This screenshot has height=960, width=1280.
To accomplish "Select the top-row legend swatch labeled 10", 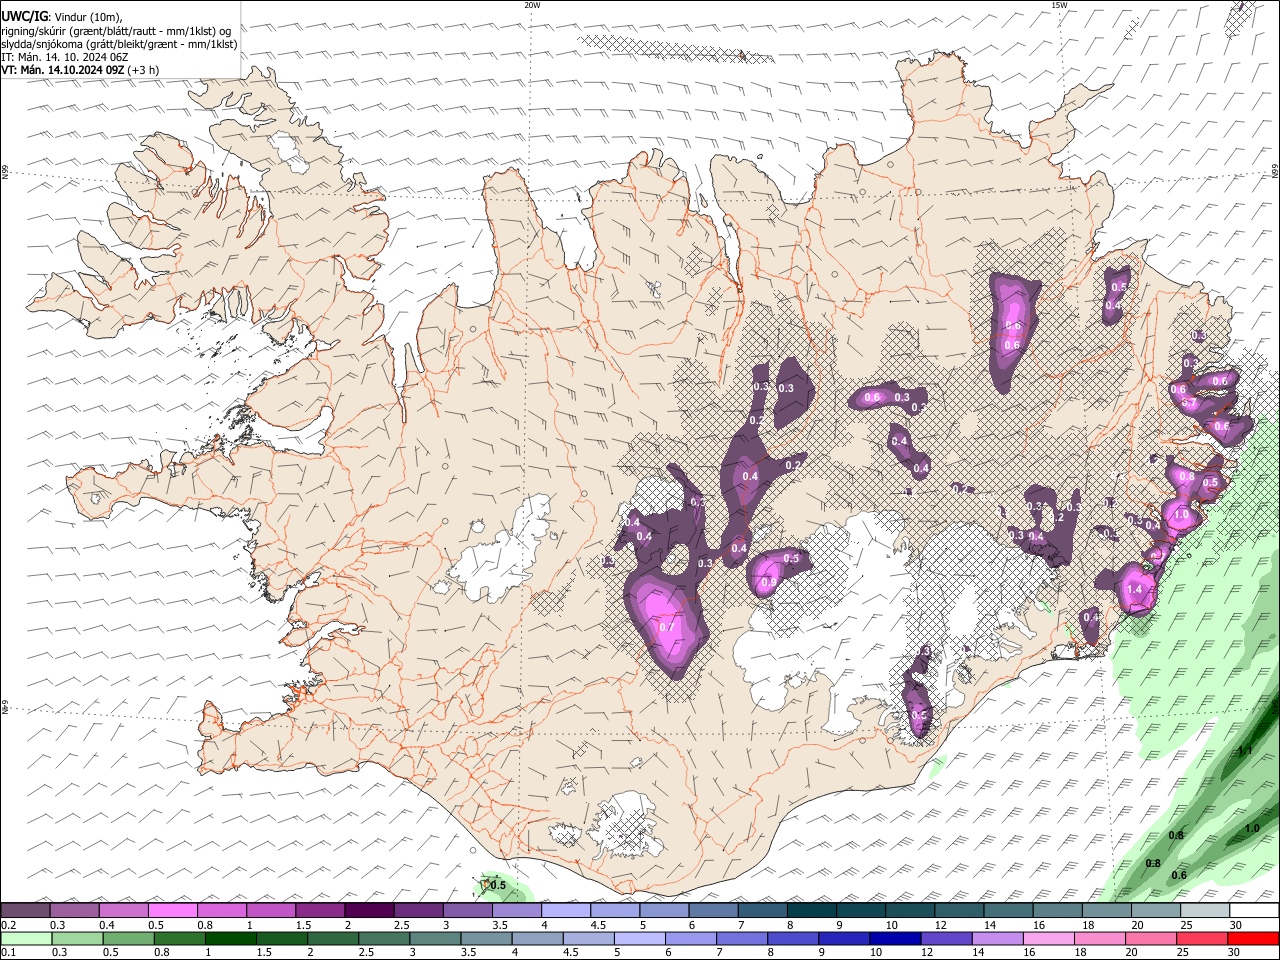I will 911,911.
